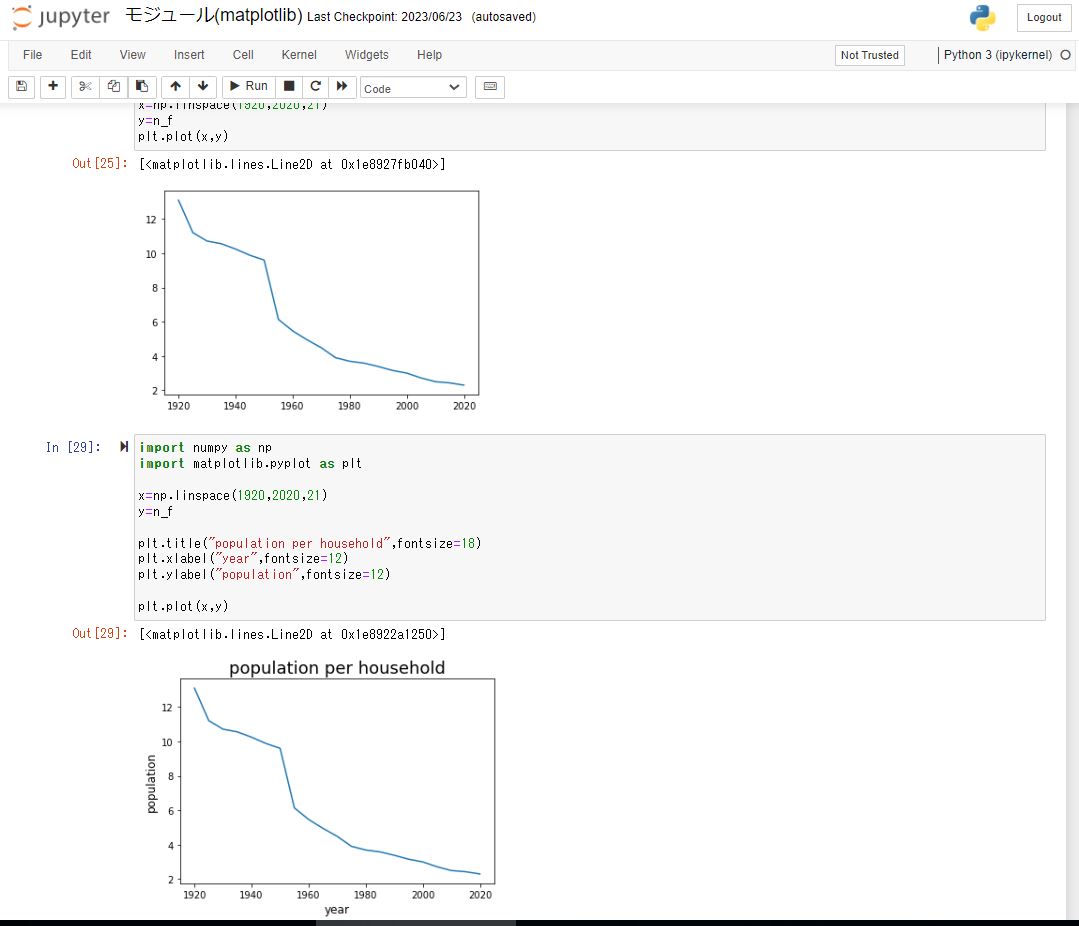Click the Not Trusted button
Viewport: 1079px width, 926px height.
[869, 55]
